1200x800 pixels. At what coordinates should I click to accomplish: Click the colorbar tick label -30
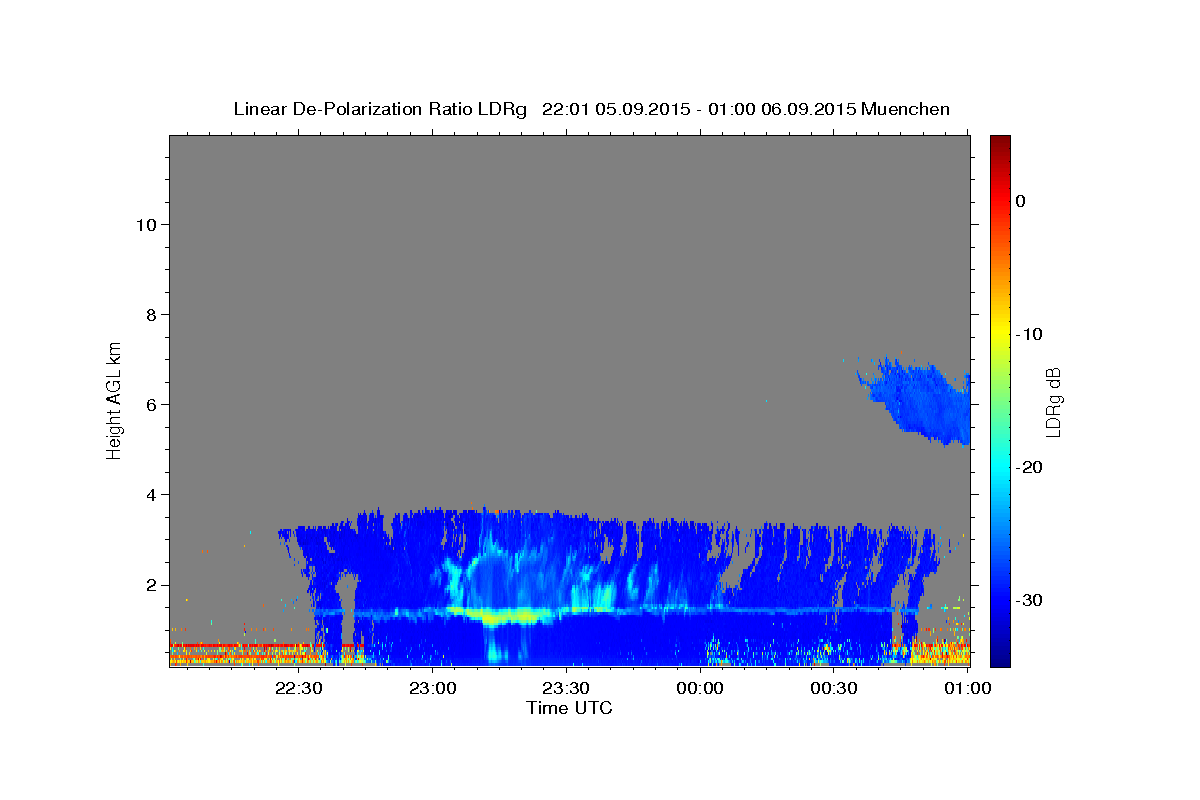[1029, 600]
